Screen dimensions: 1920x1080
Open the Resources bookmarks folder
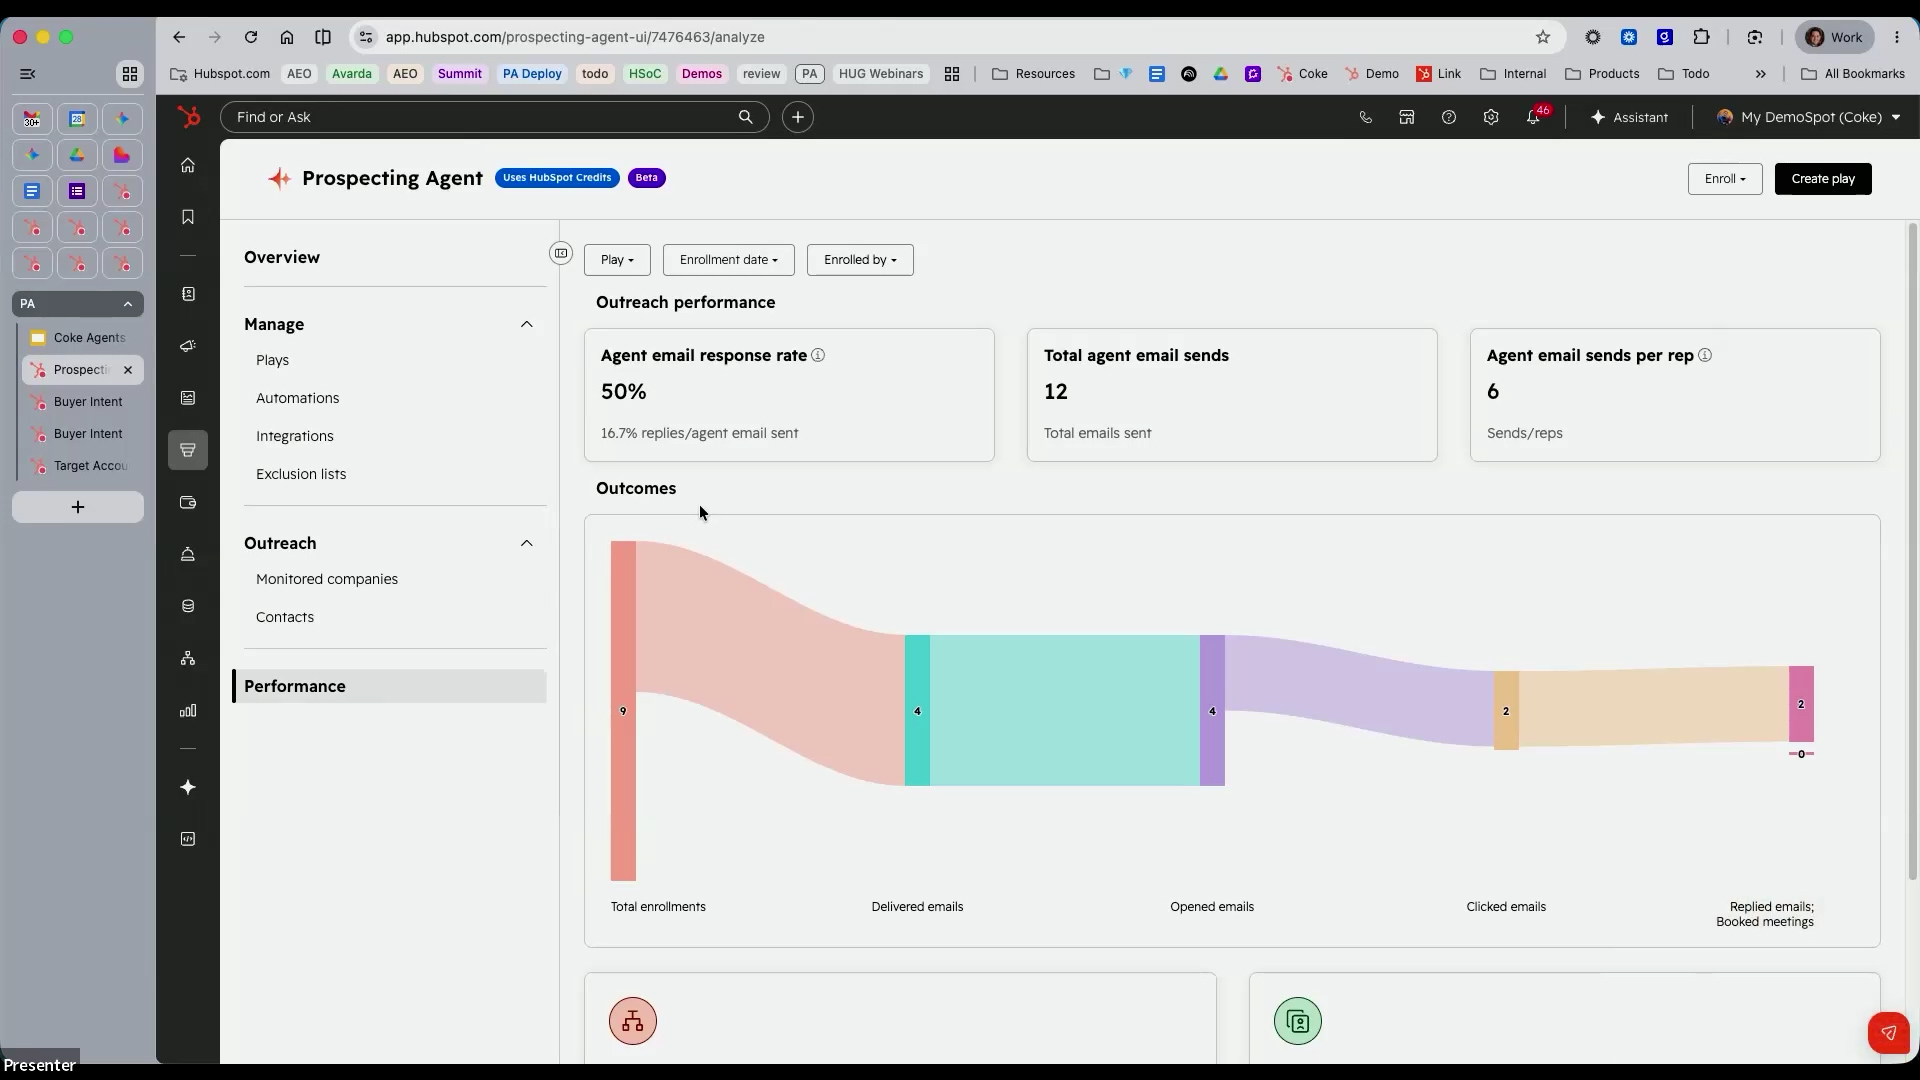[x=1034, y=74]
